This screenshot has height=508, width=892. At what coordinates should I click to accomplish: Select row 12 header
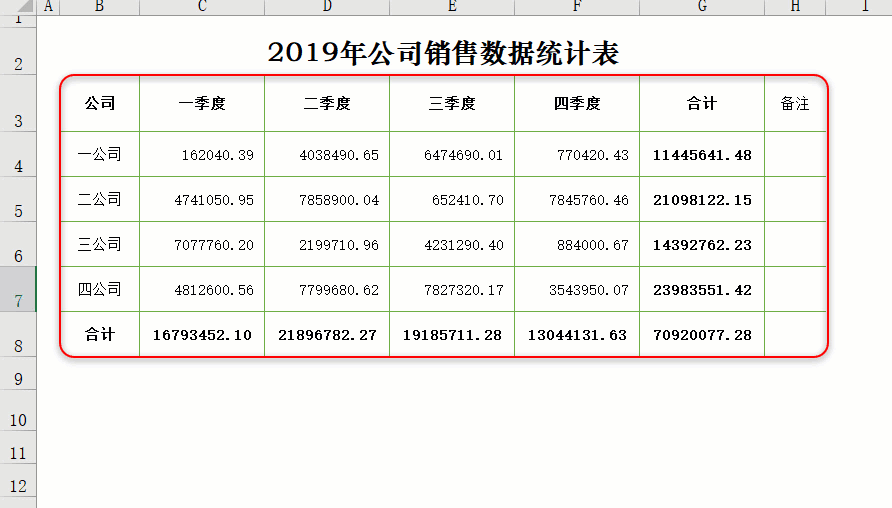click(x=18, y=481)
